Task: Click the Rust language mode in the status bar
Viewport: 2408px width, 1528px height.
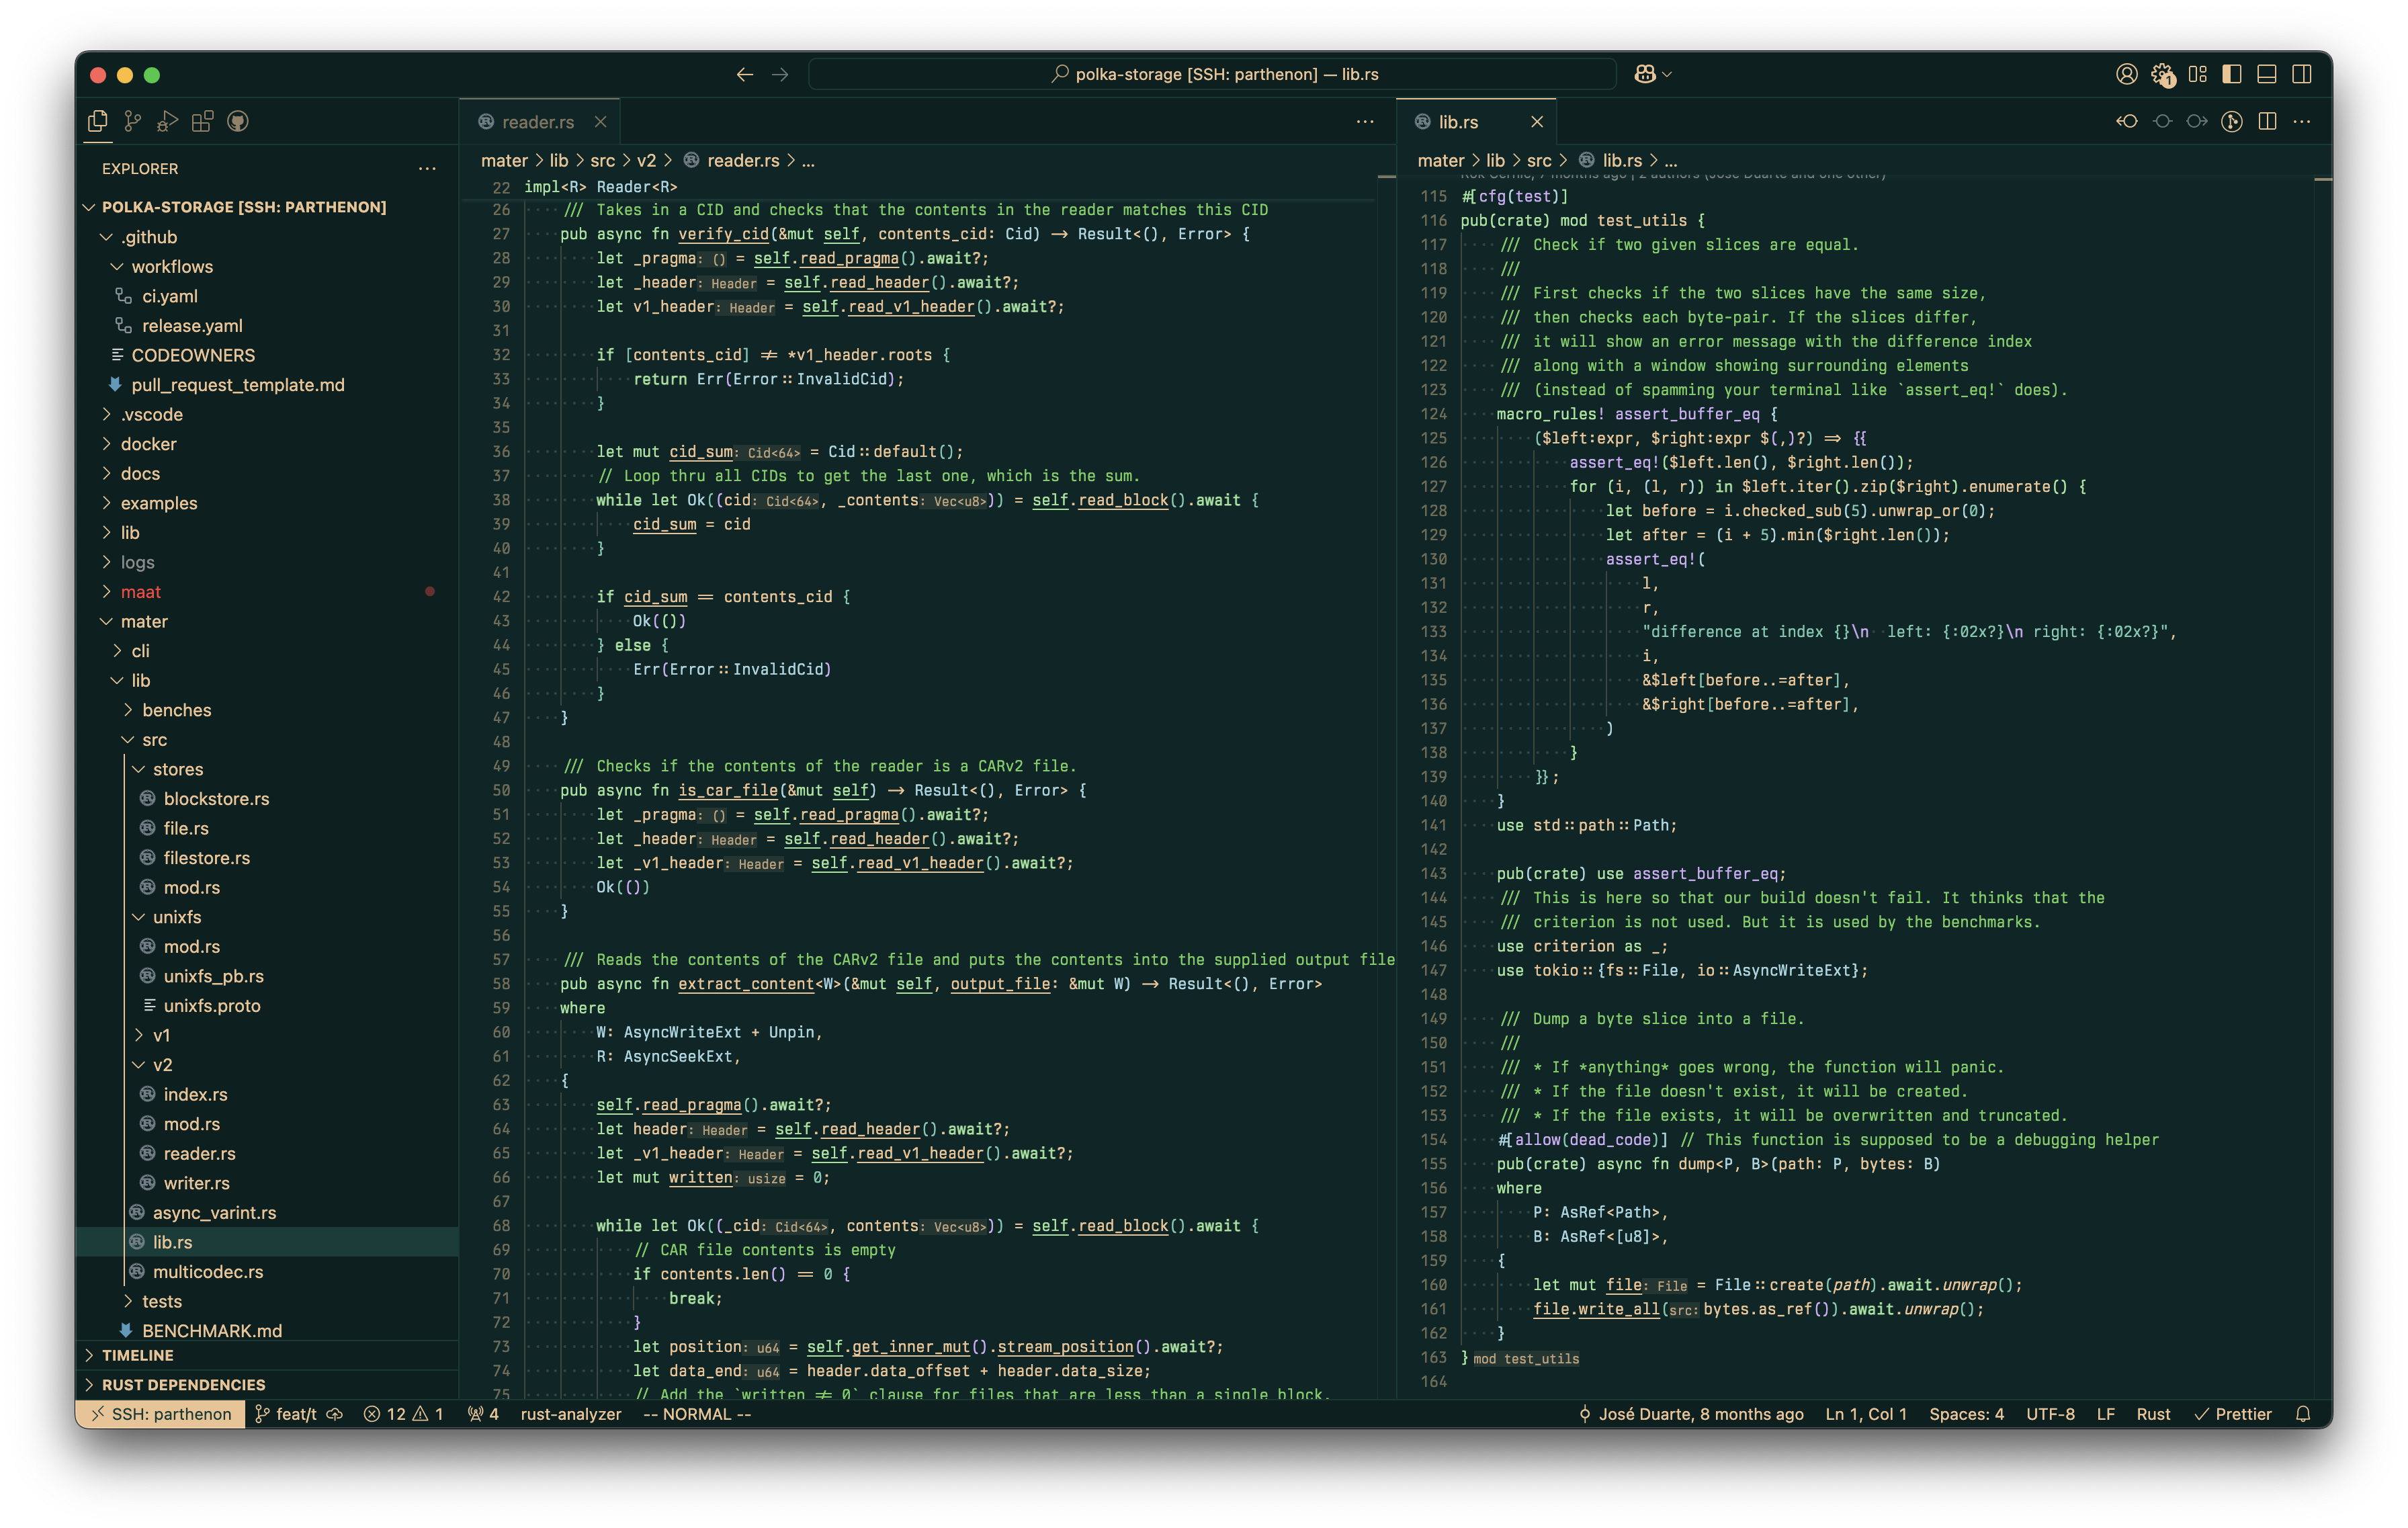Action: pyautogui.click(x=2153, y=1414)
